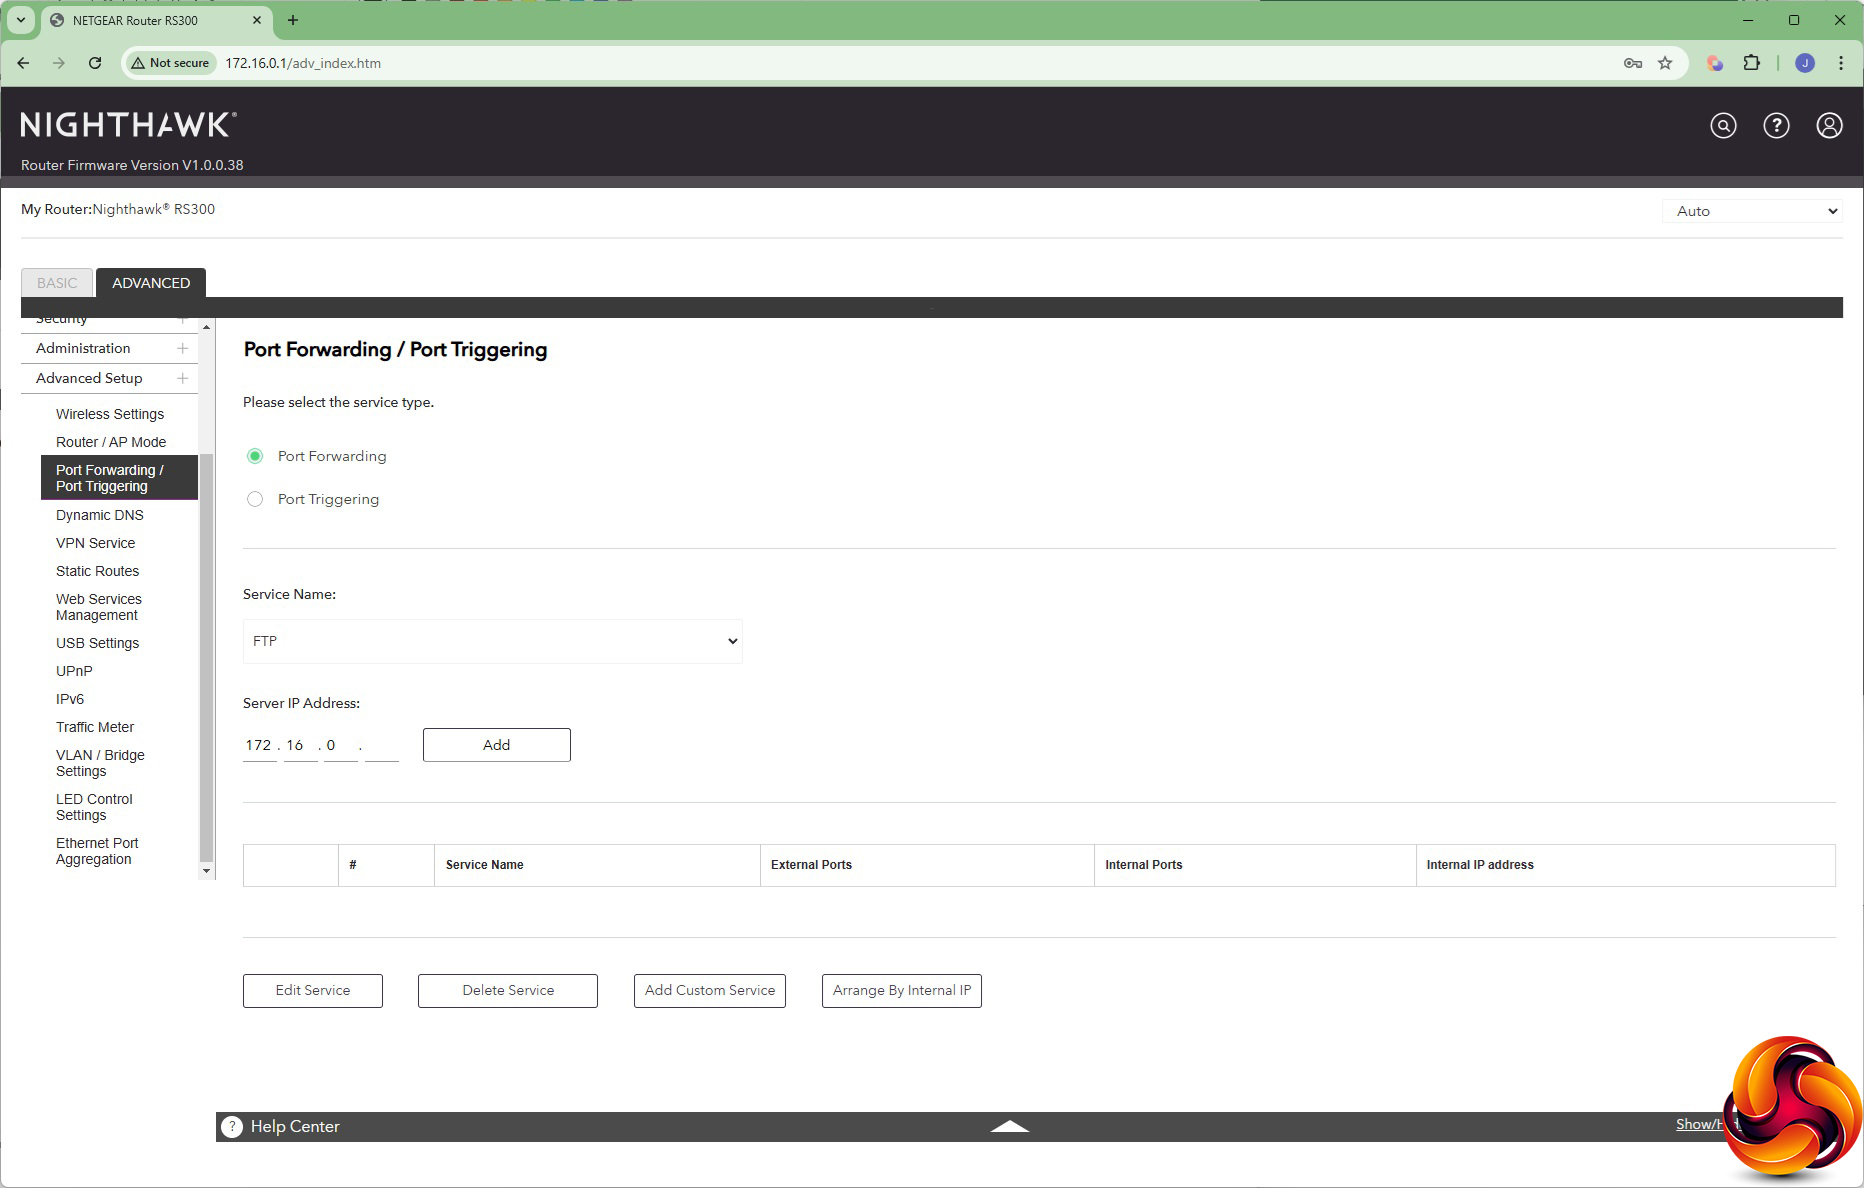The width and height of the screenshot is (1864, 1188).
Task: Select the Port Triggering radio button
Action: tap(255, 499)
